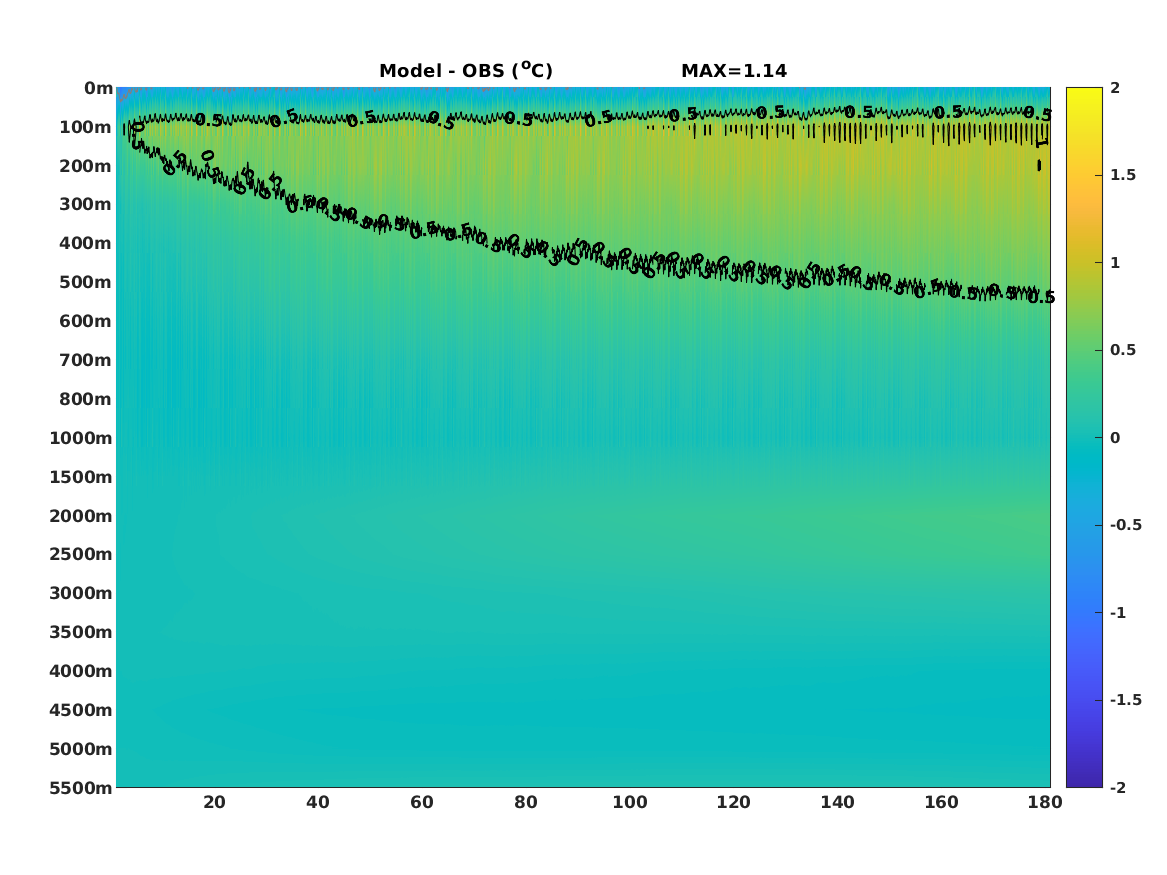The height and width of the screenshot is (875, 1167).
Task: Click the colorbar top label "2"
Action: click(1115, 88)
